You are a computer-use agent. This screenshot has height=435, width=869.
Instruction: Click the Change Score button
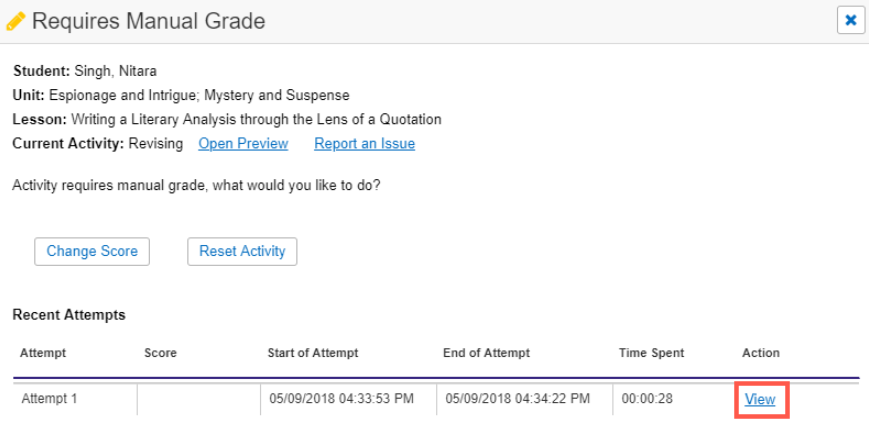click(x=92, y=252)
